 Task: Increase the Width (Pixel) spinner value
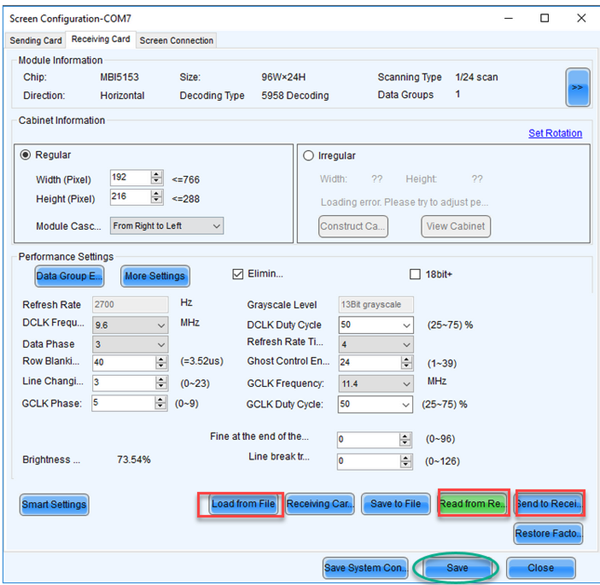pyautogui.click(x=156, y=174)
